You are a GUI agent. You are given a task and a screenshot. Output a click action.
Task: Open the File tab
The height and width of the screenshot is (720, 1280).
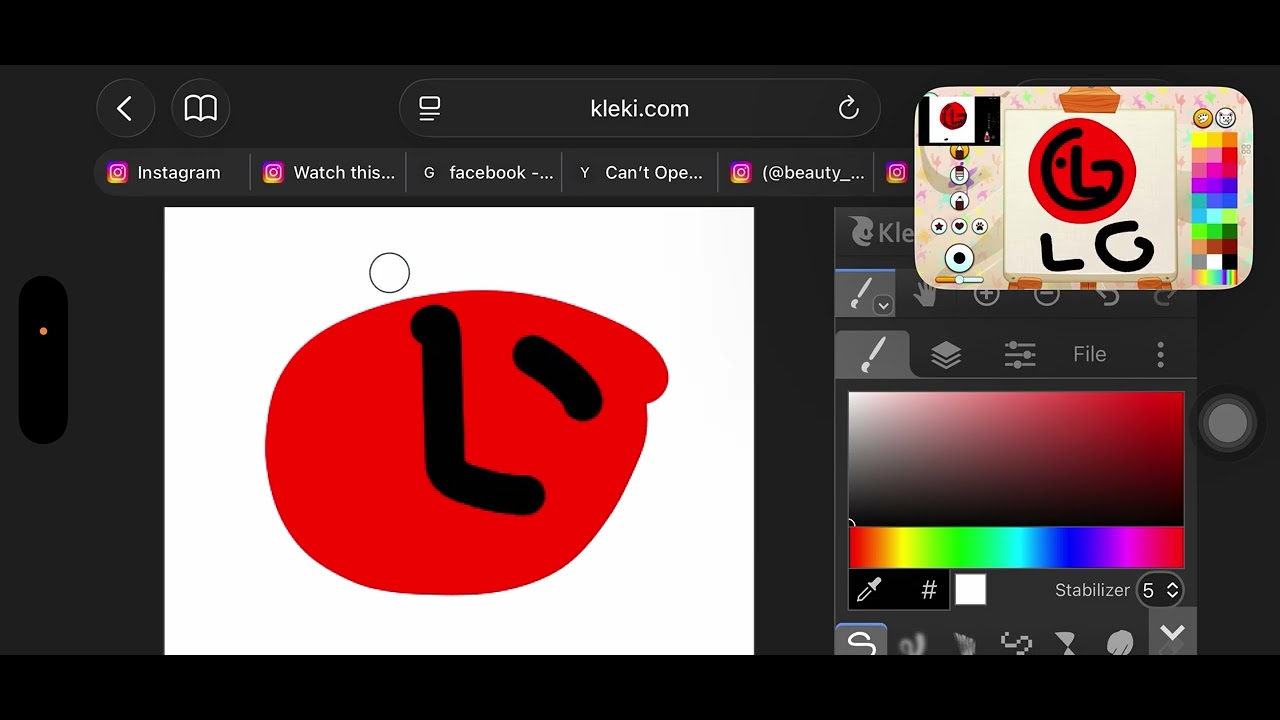point(1089,355)
